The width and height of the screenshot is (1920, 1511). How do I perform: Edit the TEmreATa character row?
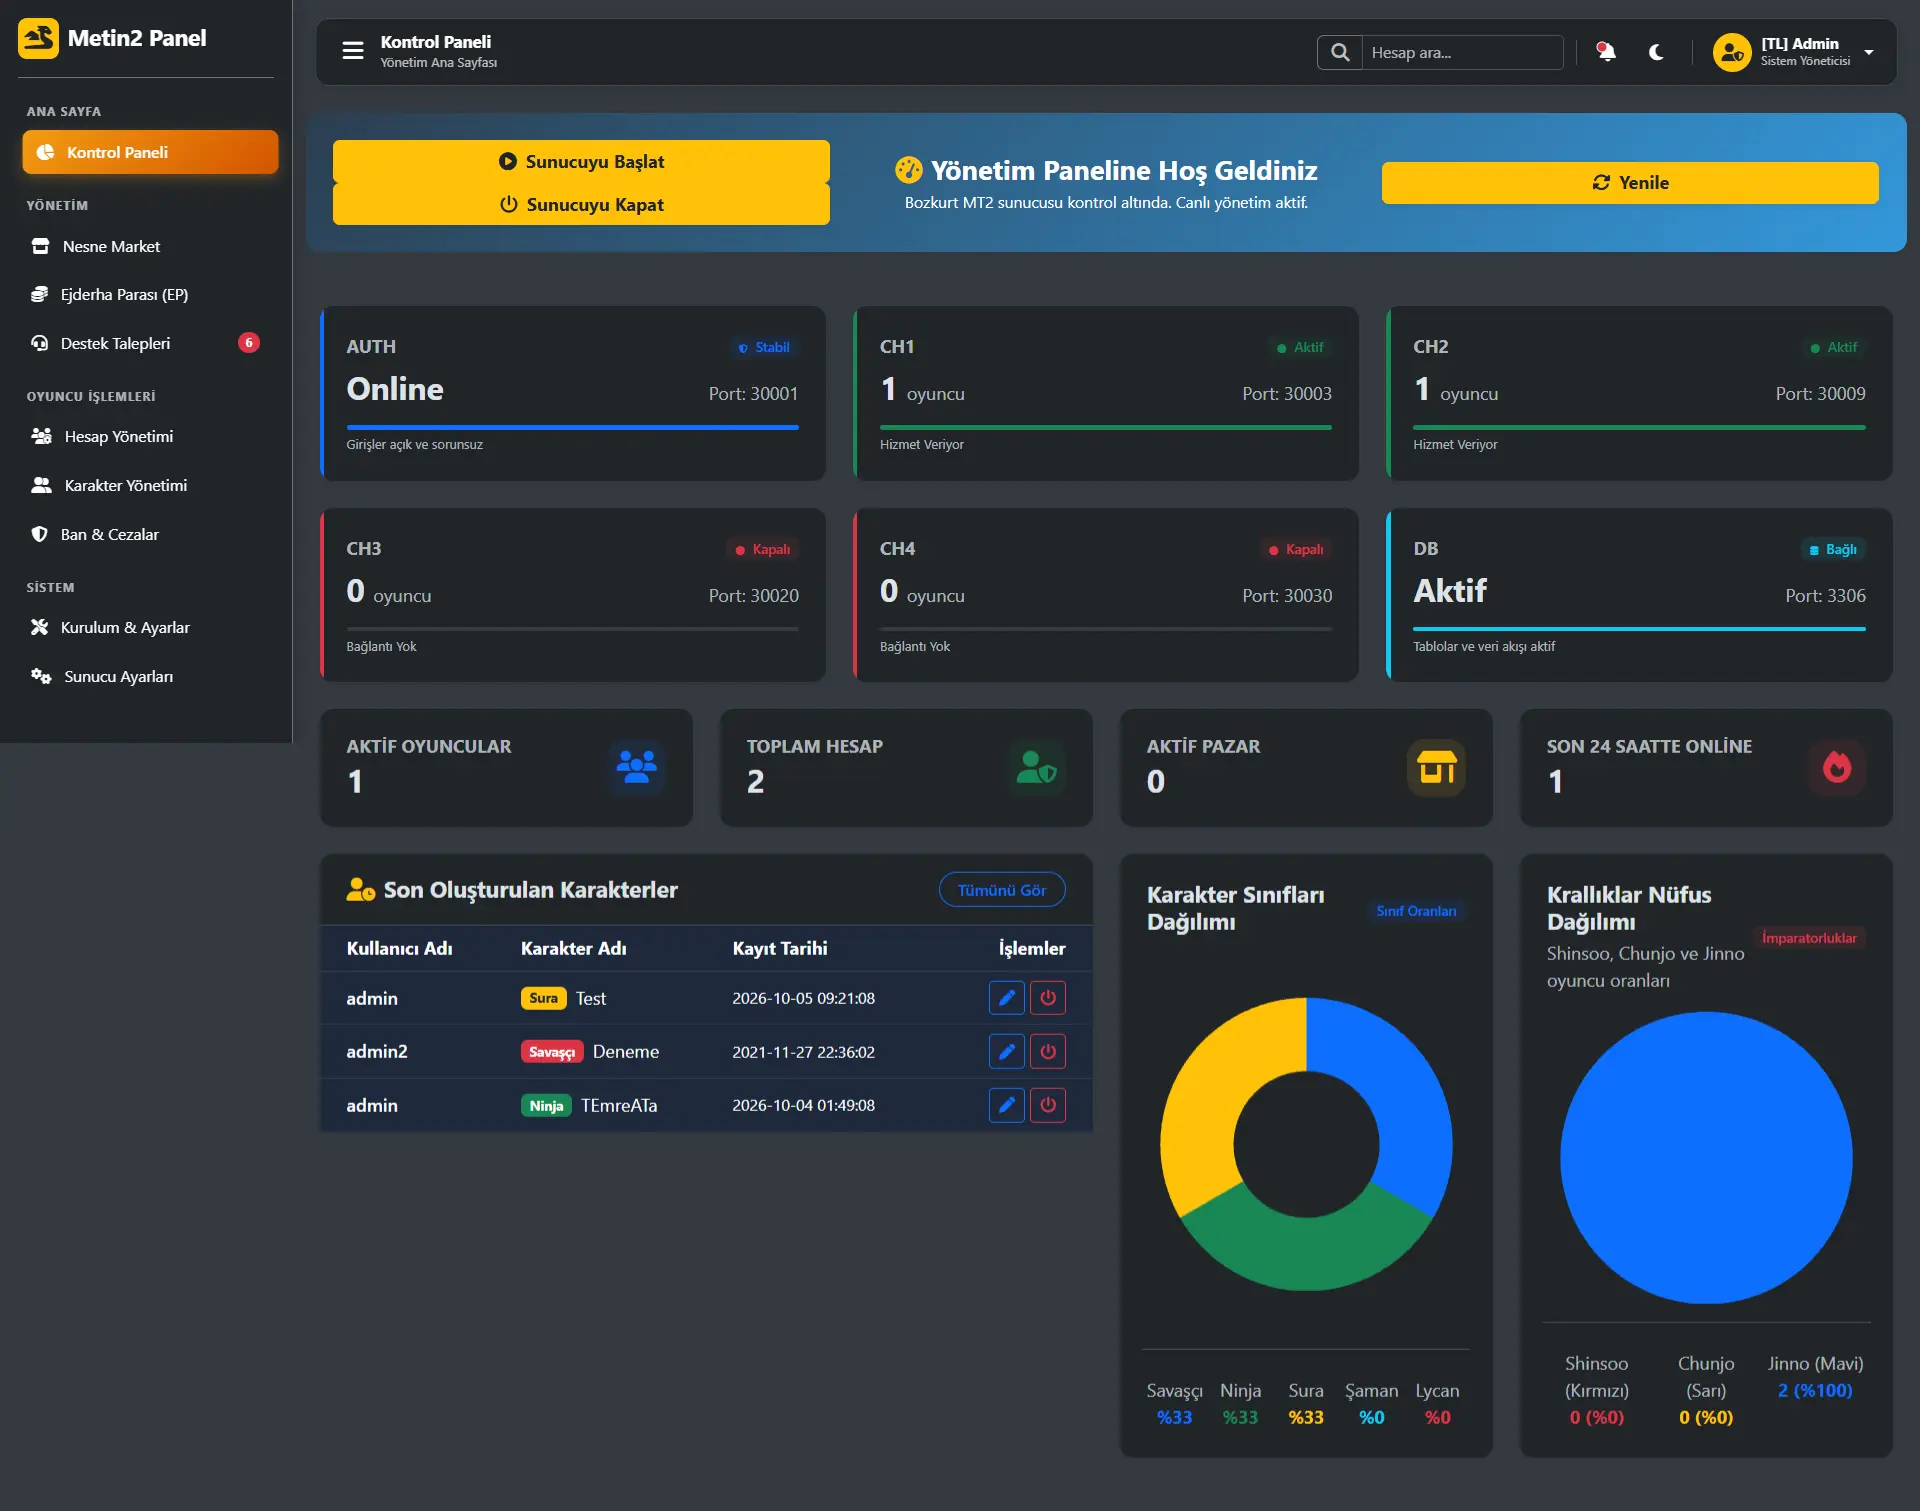coord(1007,1105)
